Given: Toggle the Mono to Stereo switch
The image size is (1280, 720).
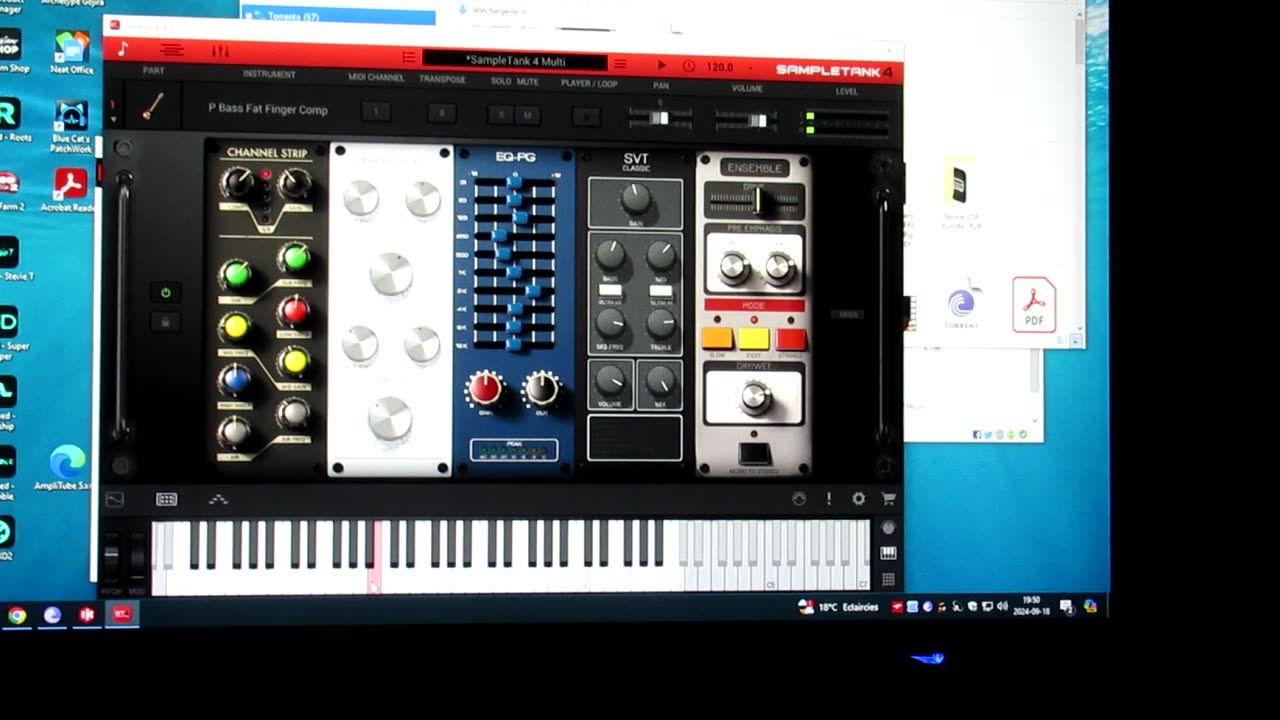Looking at the screenshot, I should click(755, 453).
